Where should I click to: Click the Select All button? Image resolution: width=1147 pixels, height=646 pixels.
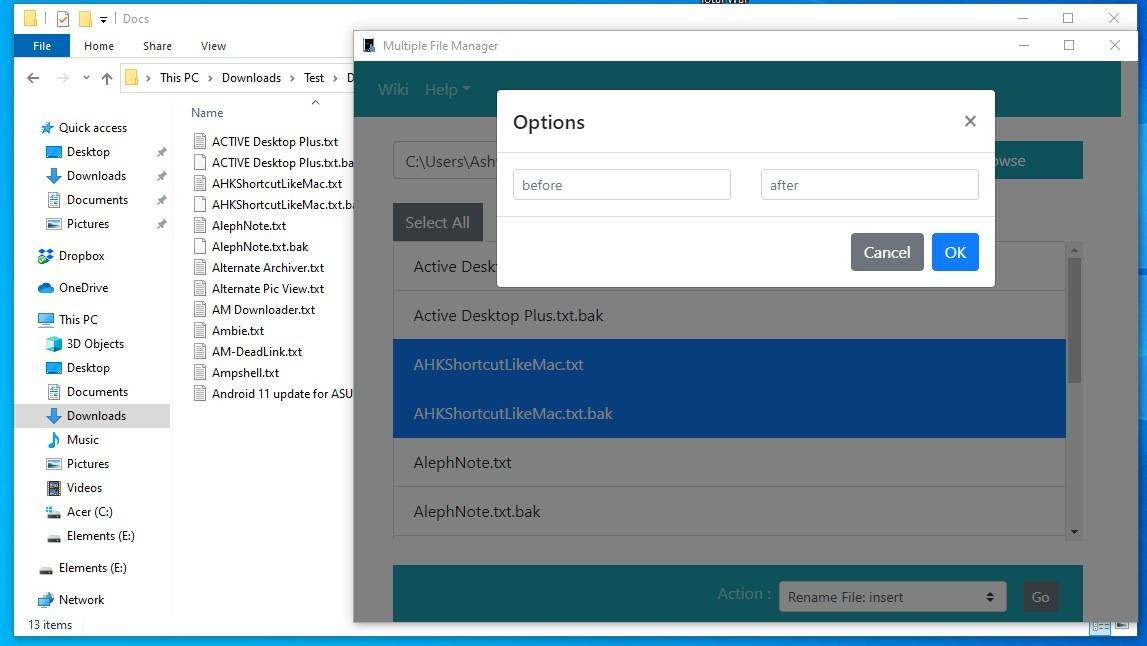point(437,222)
